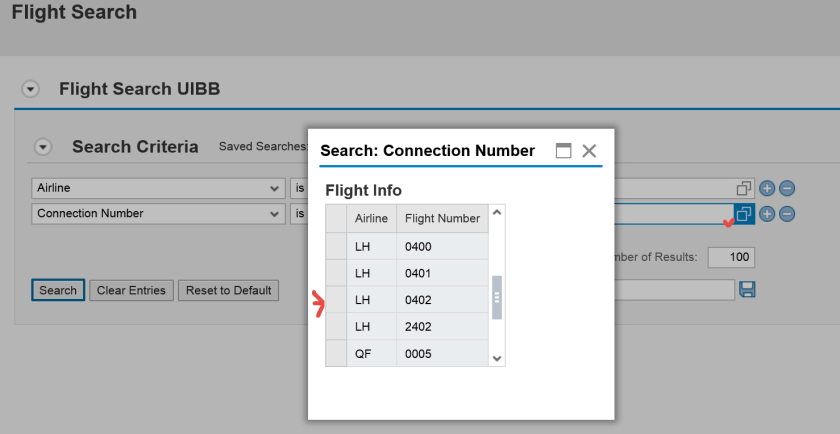The width and height of the screenshot is (840, 434).
Task: Click Reset to Default
Action: point(228,290)
